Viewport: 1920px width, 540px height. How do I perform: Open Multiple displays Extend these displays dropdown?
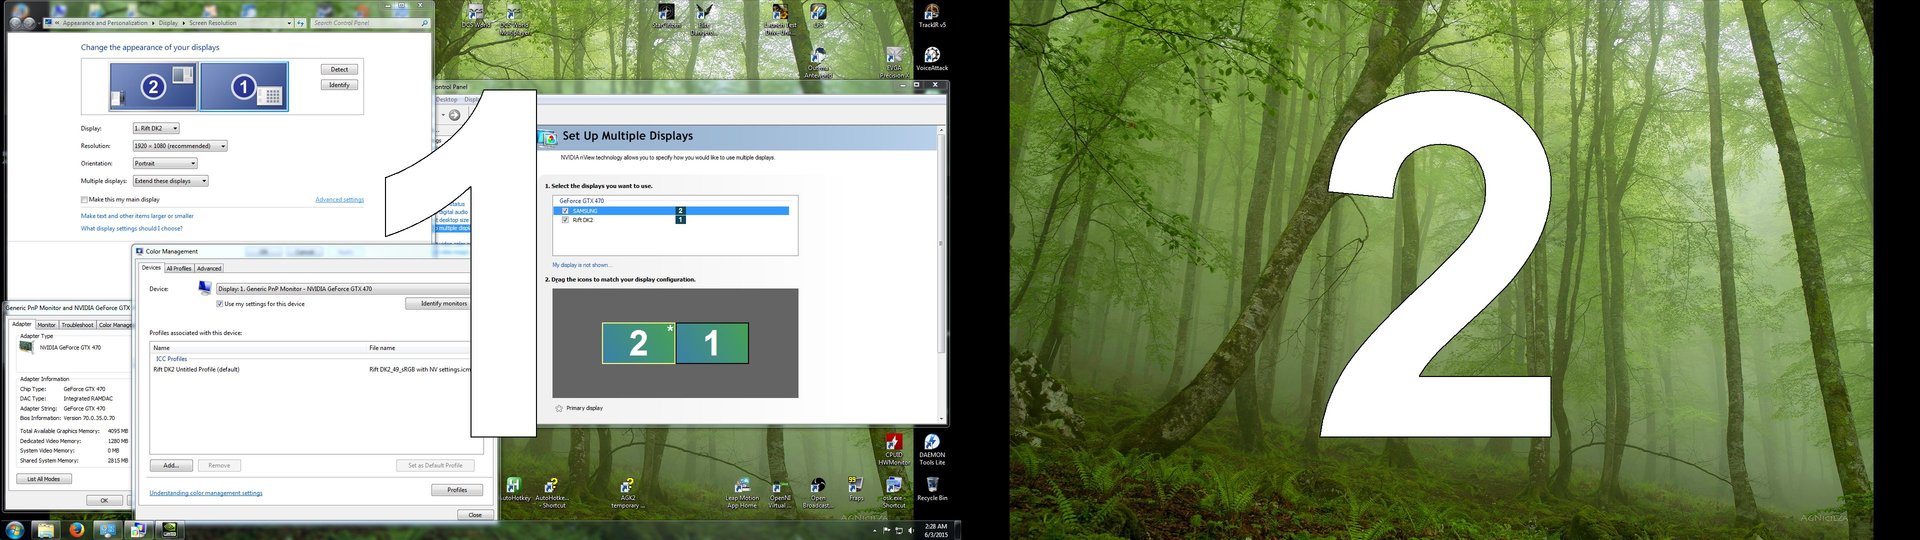tap(171, 181)
